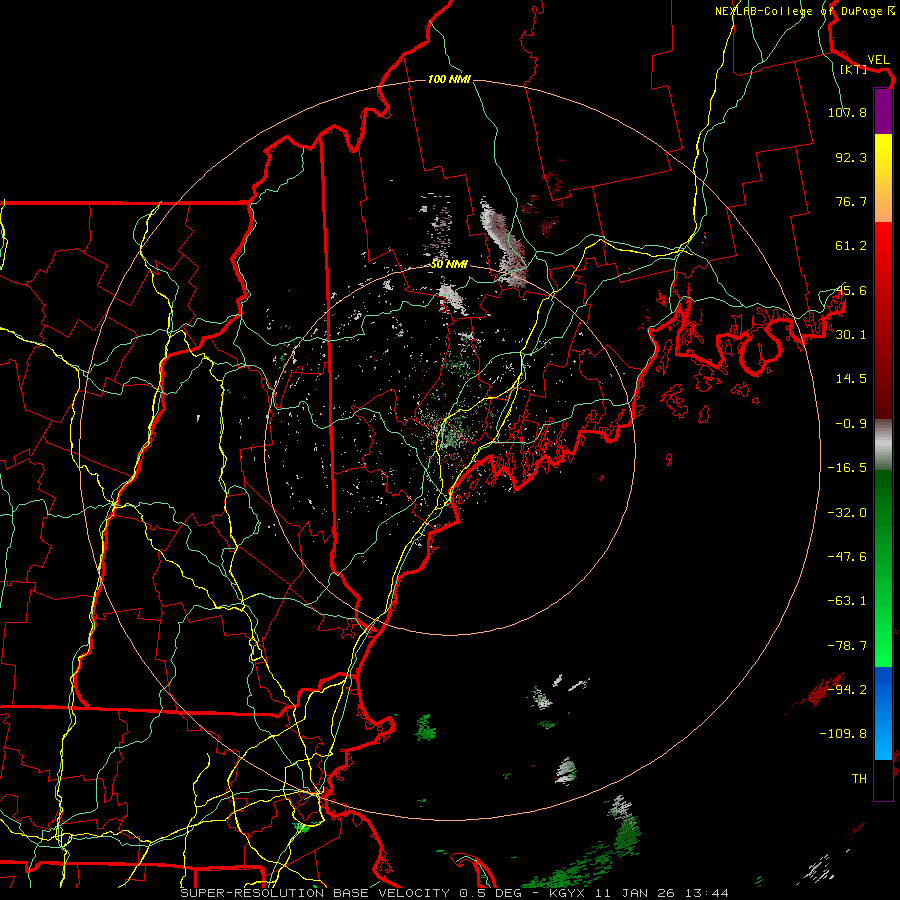Click the -94.2 velocity legend value
The image size is (900, 900).
click(847, 690)
